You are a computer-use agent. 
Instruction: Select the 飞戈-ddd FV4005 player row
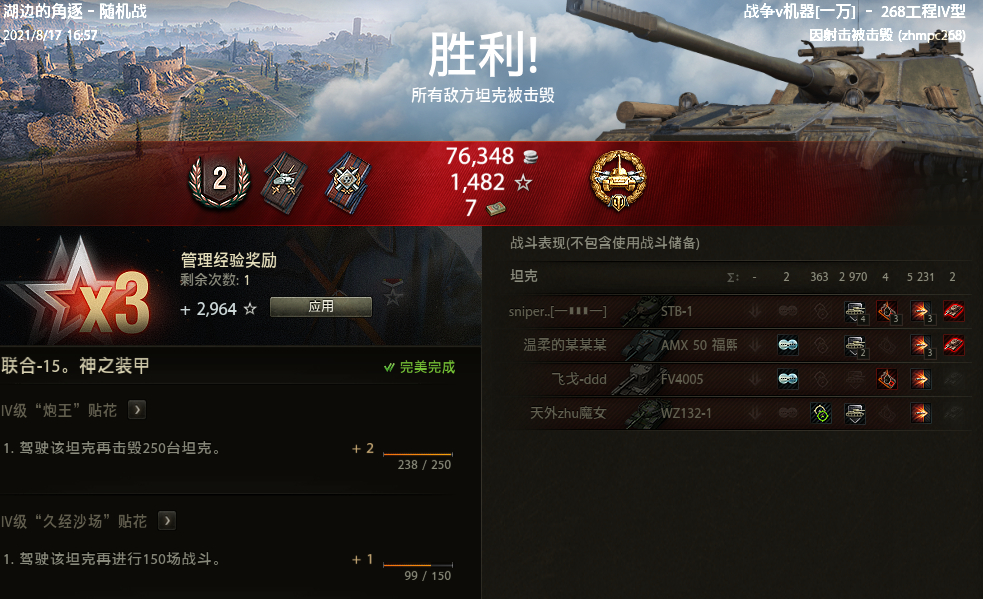pyautogui.click(x=737, y=379)
